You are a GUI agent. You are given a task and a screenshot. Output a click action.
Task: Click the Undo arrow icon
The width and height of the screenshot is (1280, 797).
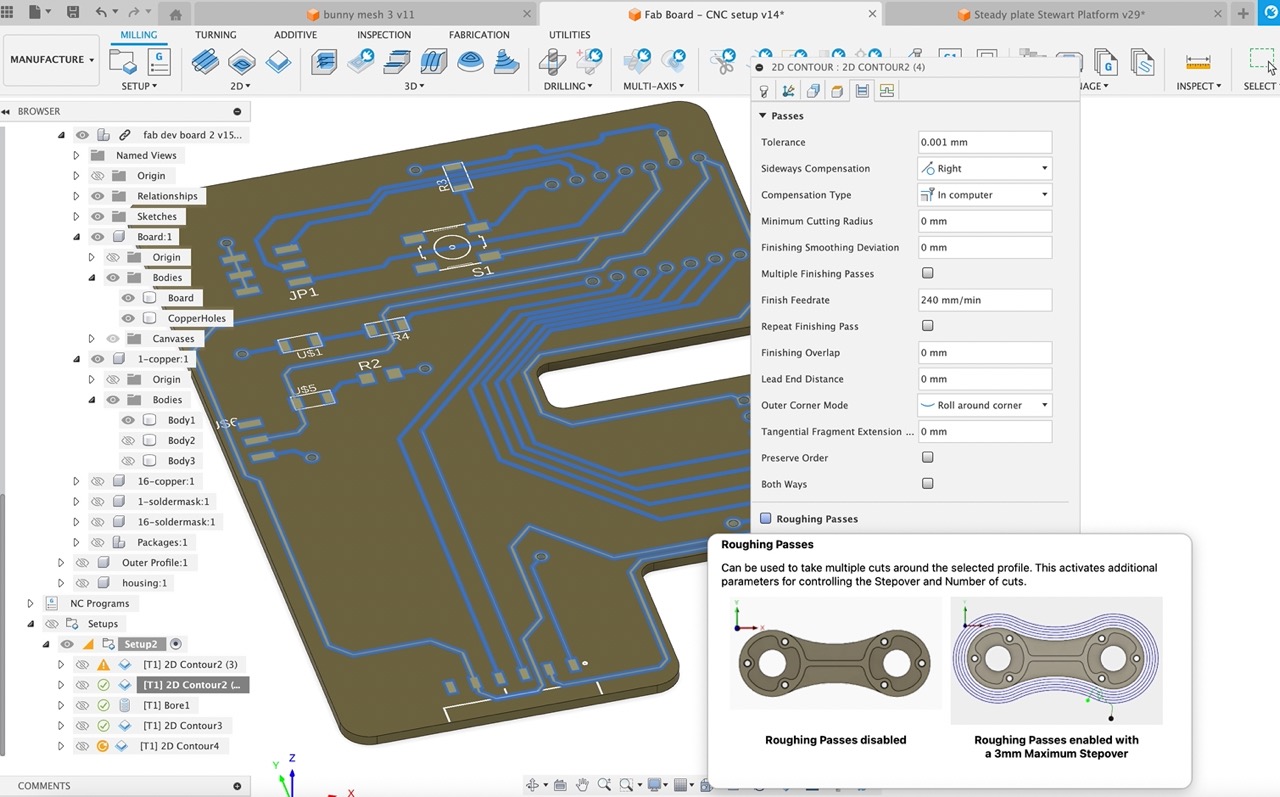coord(101,13)
